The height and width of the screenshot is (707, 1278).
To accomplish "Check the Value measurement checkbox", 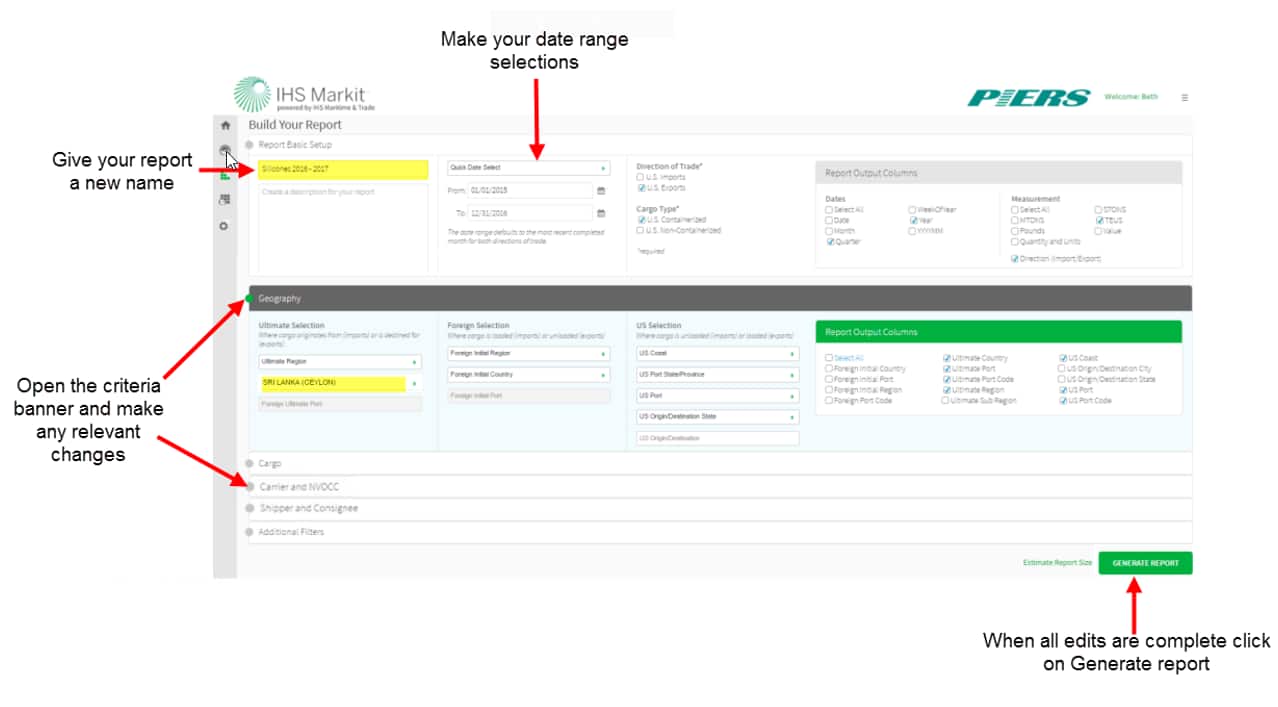I will click(x=1099, y=231).
